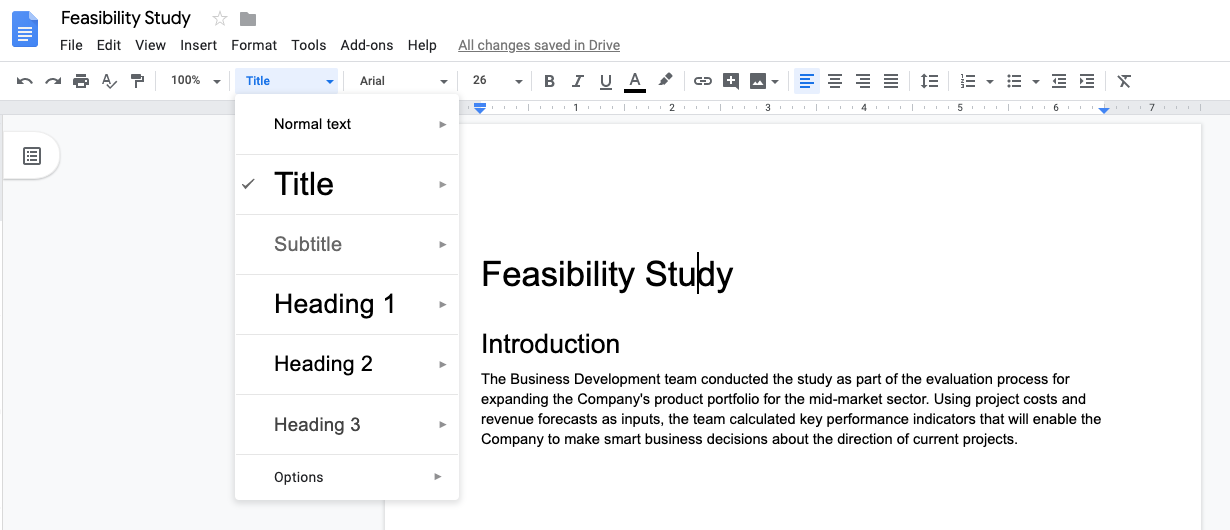
Task: Print the document
Action: click(x=81, y=81)
